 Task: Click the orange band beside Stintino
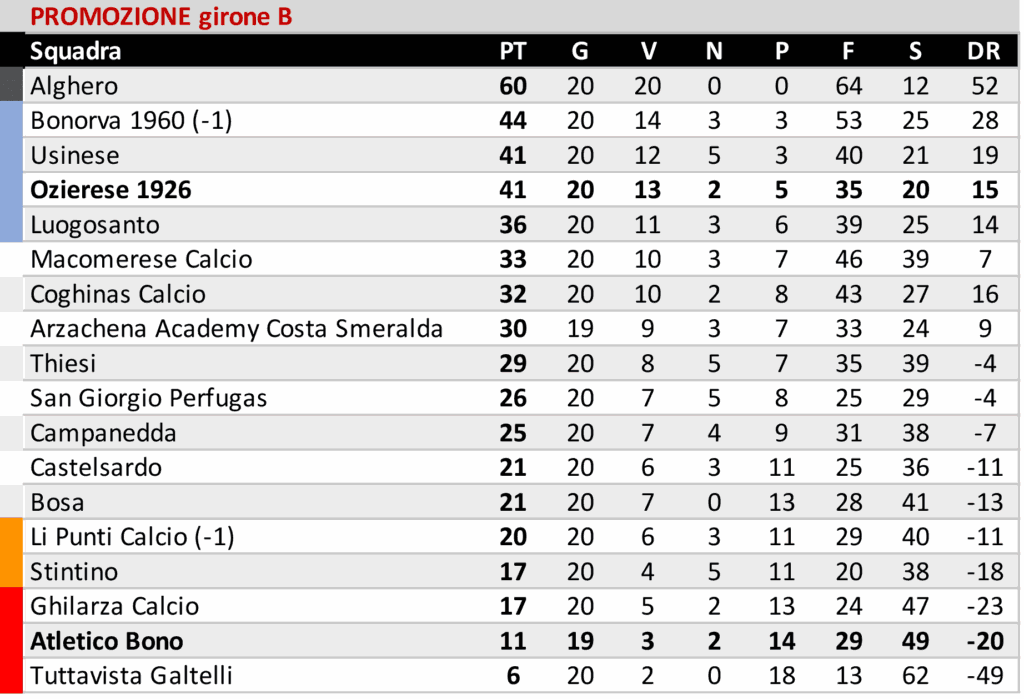[11, 572]
